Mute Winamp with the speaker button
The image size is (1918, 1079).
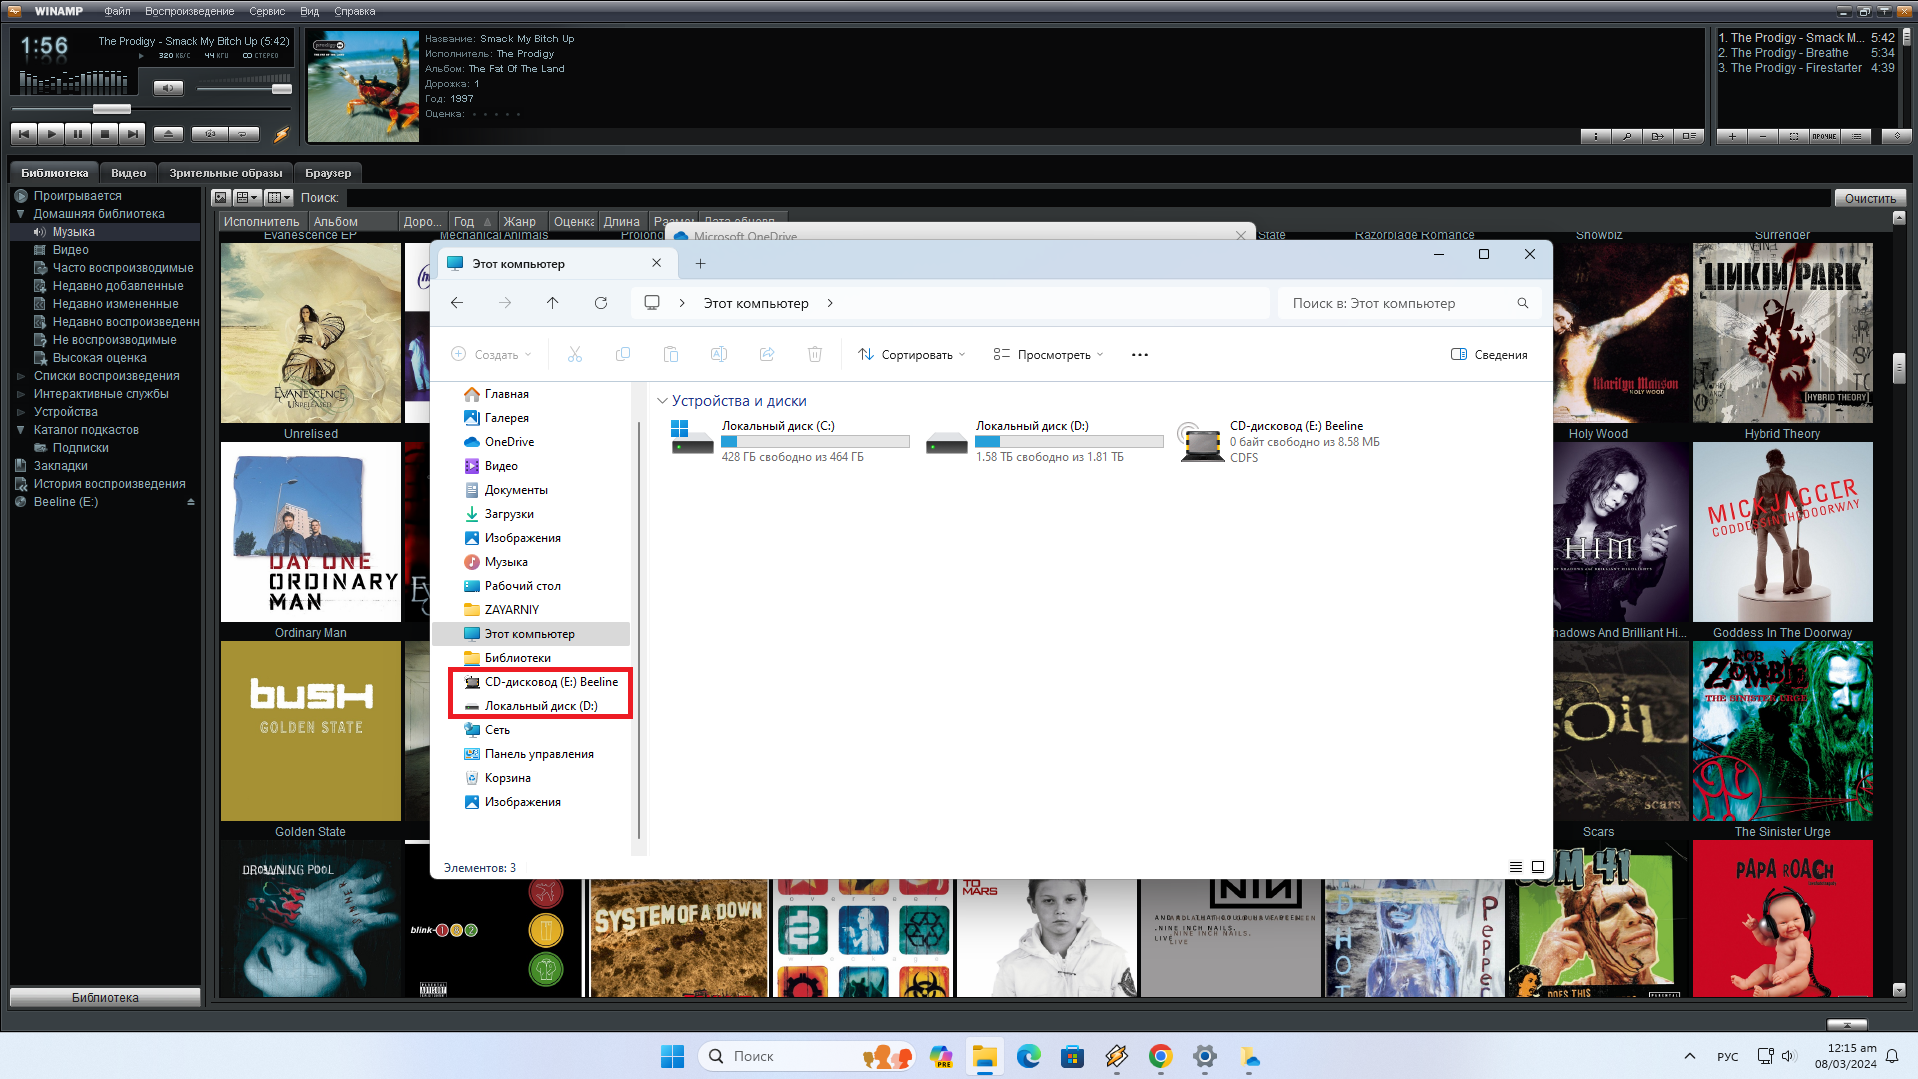tap(168, 88)
